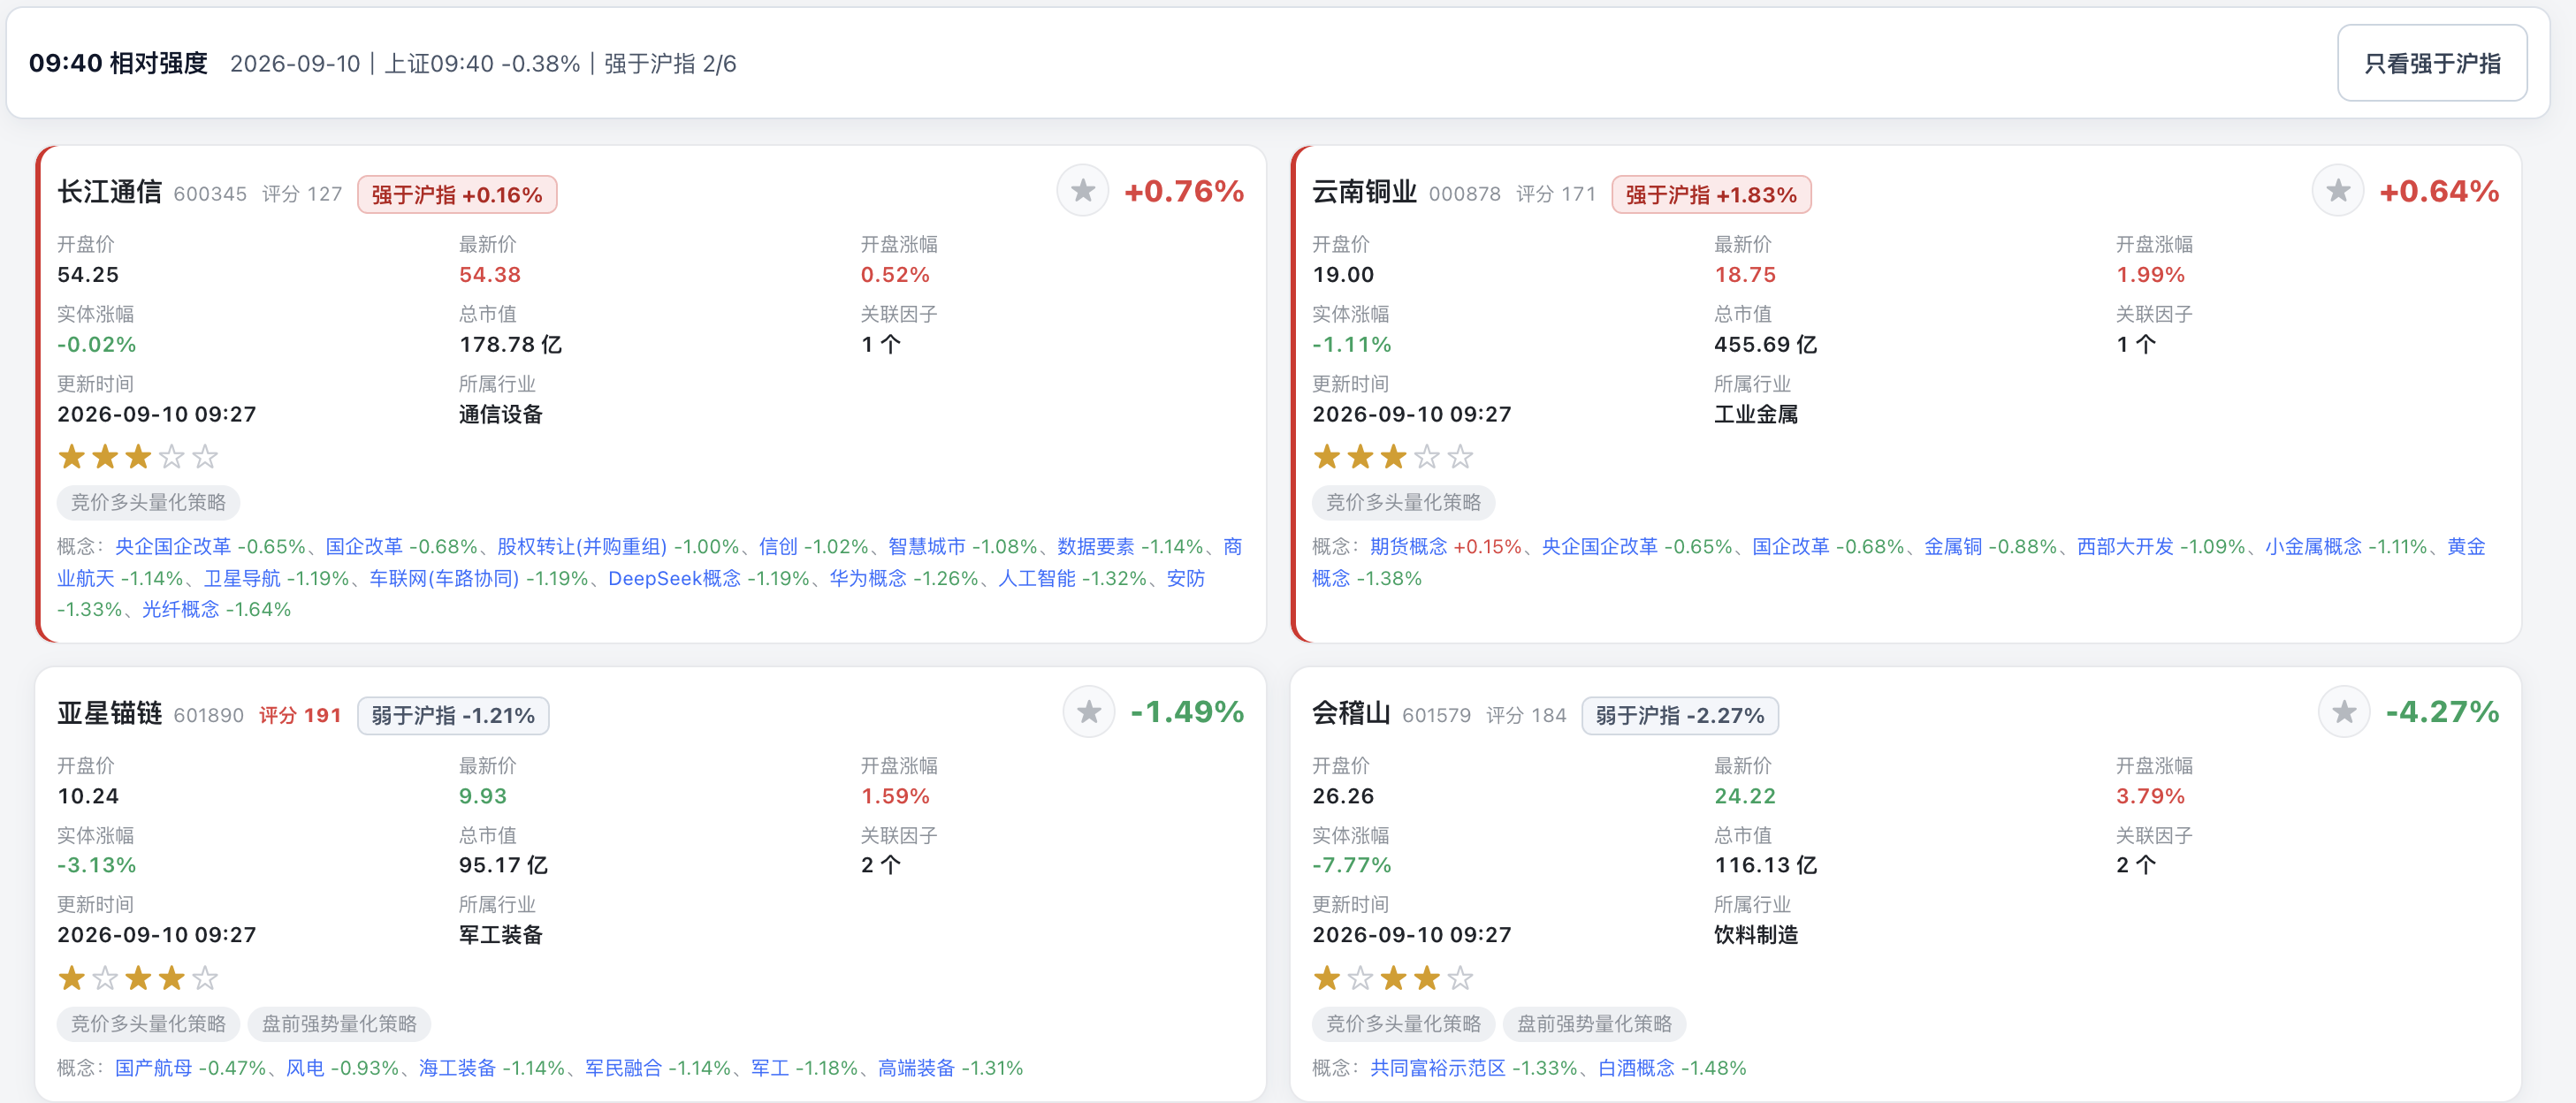This screenshot has width=2576, height=1103.
Task: Open 人工智能 concept link
Action: point(1037,578)
